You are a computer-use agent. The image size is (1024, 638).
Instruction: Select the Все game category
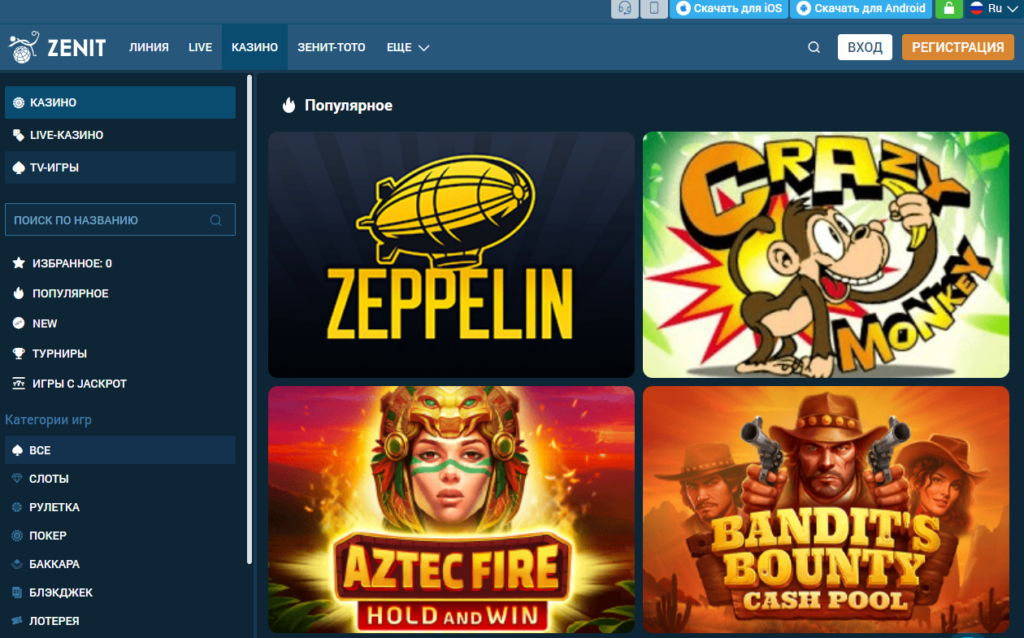120,450
